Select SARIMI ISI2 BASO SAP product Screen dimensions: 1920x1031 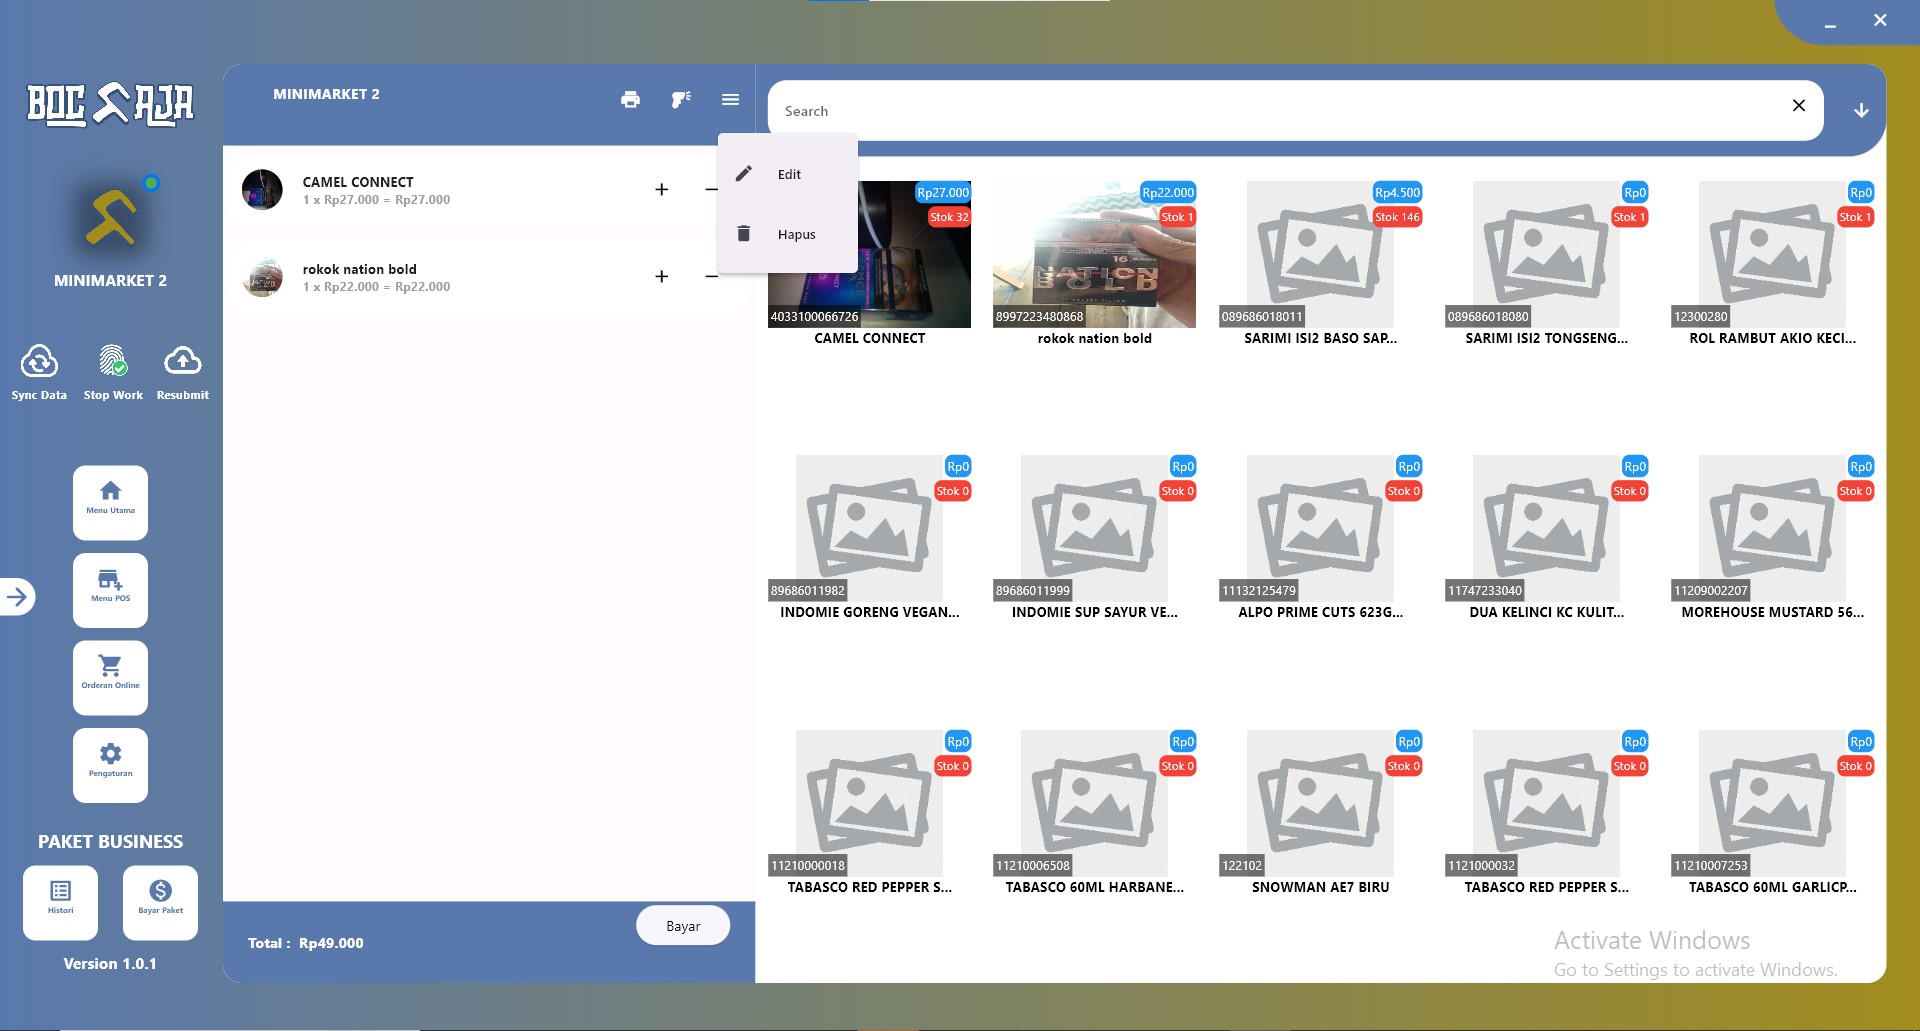click(1320, 264)
